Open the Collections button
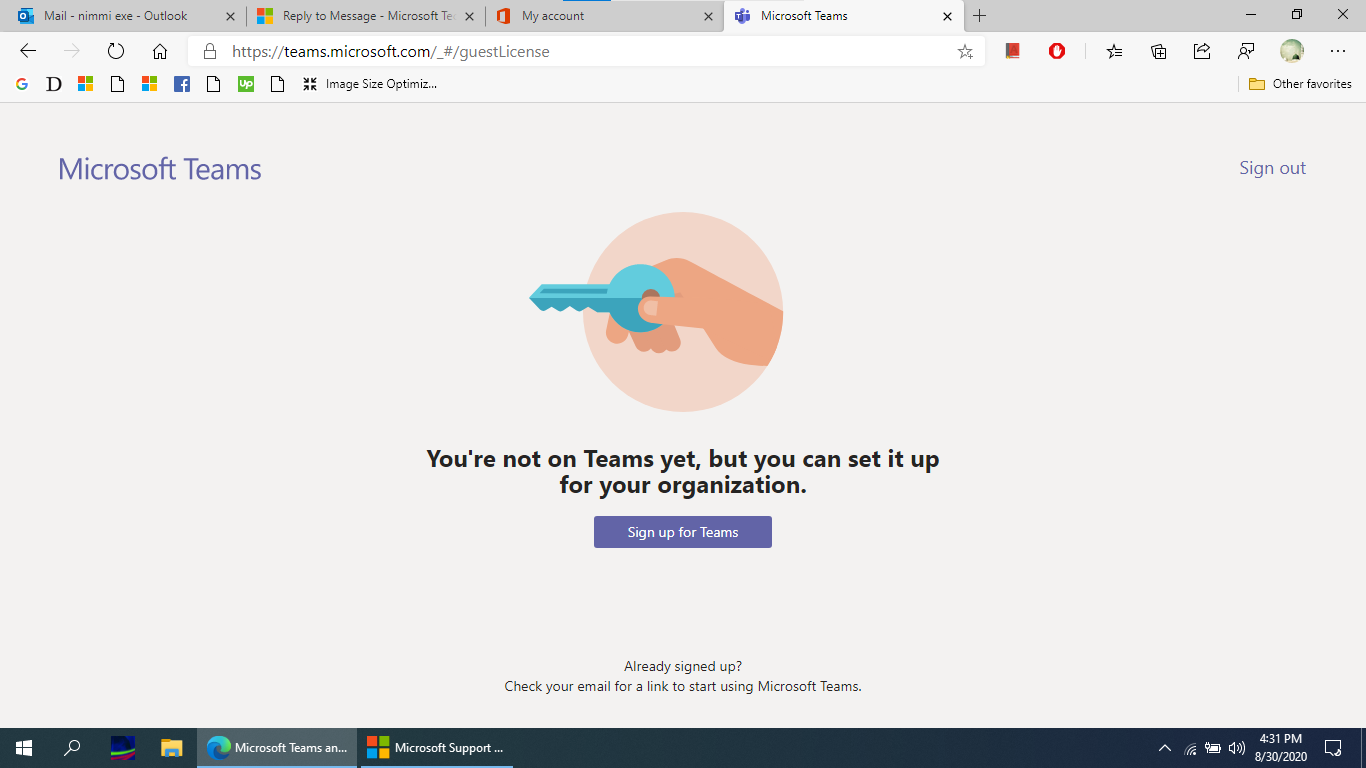 1159,51
